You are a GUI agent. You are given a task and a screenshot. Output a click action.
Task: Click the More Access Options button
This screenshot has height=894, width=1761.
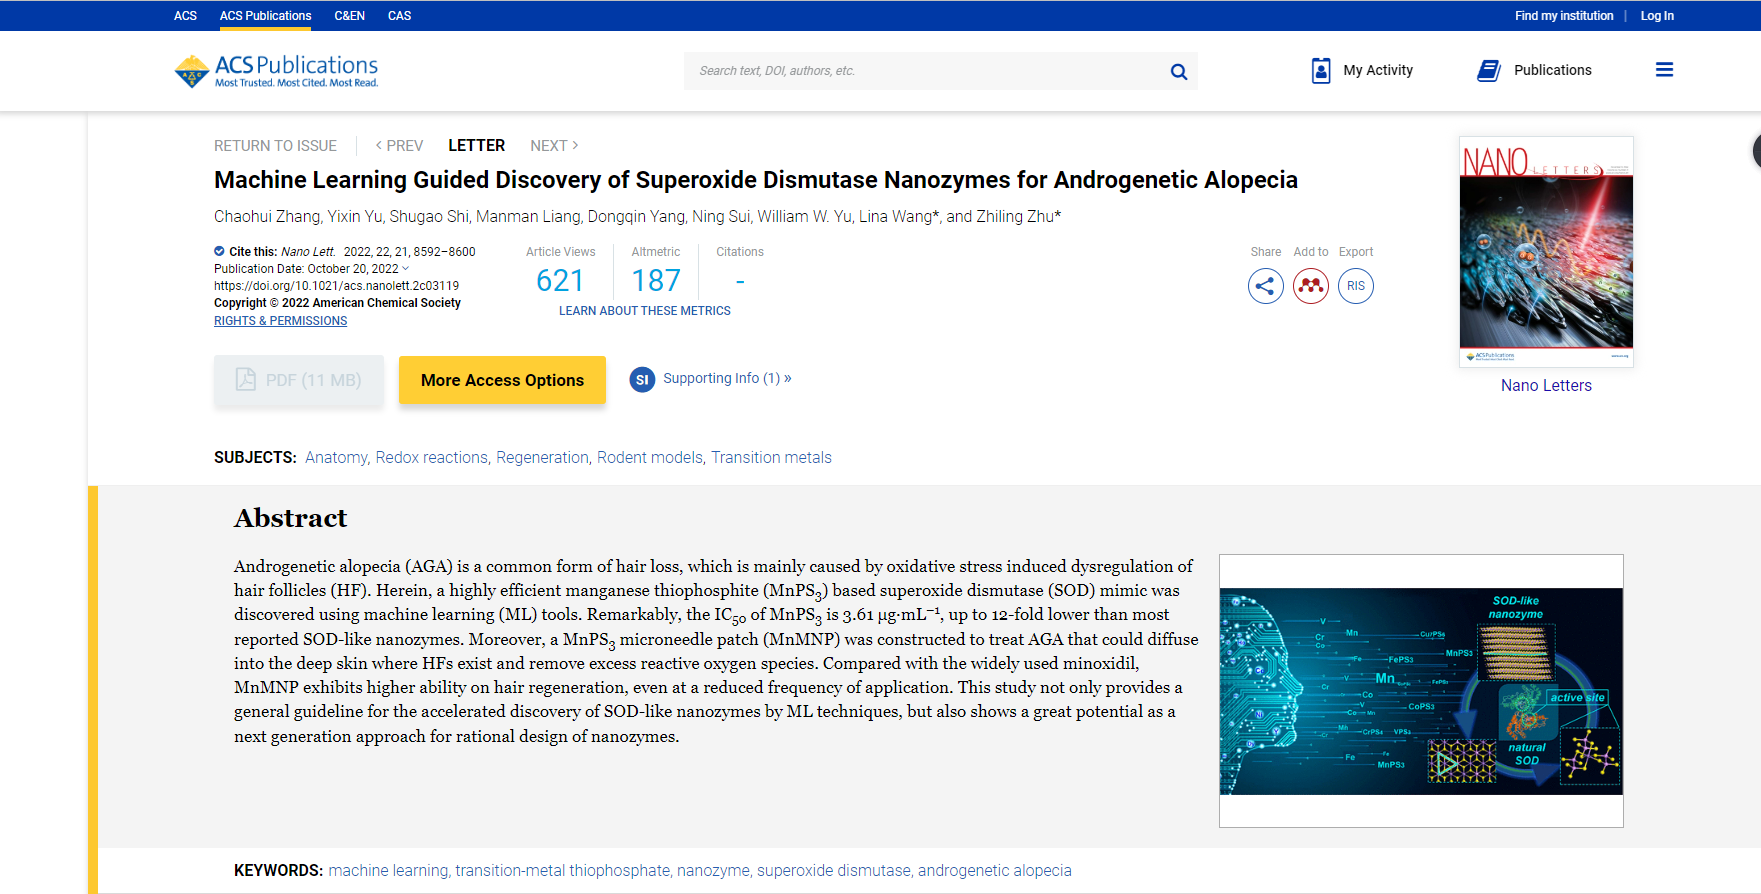502,380
